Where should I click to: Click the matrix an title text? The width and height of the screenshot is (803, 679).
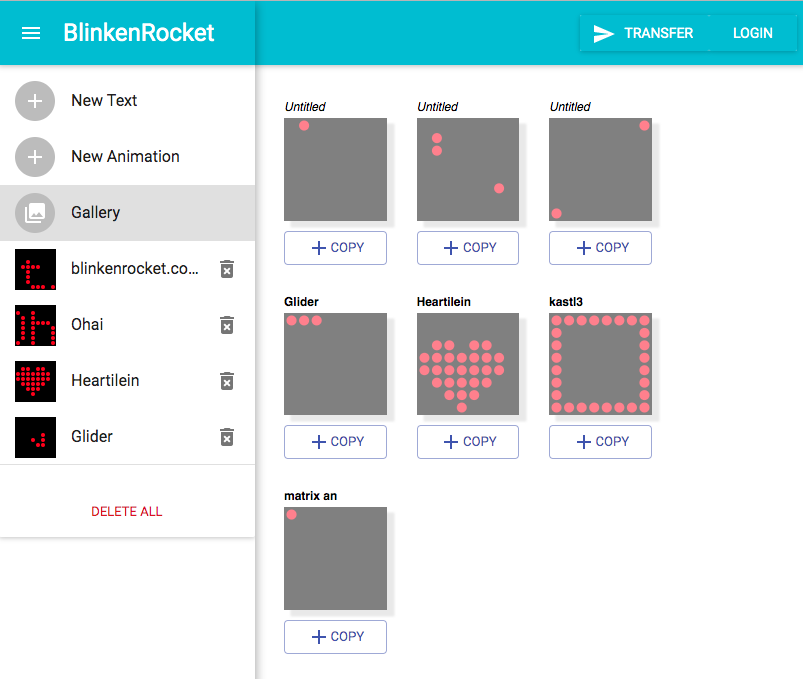coord(310,496)
